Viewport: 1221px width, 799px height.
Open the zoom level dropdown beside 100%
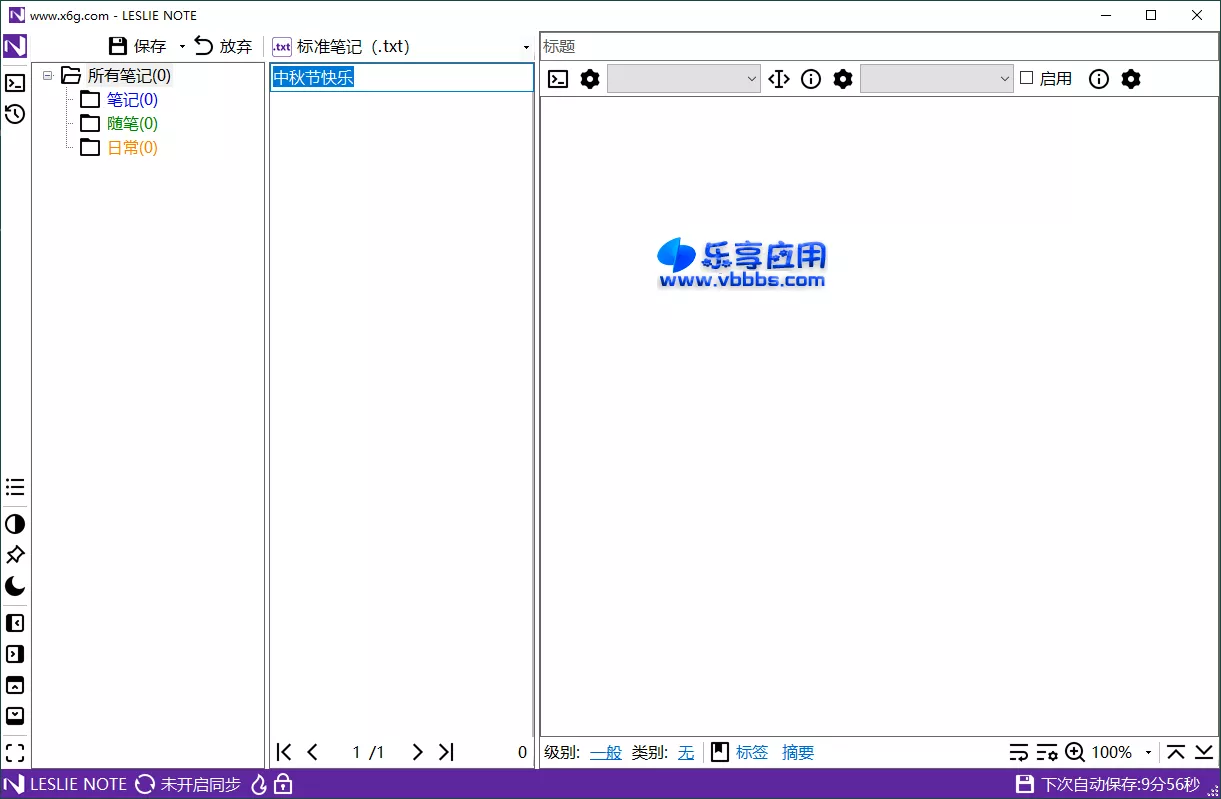coord(1150,752)
